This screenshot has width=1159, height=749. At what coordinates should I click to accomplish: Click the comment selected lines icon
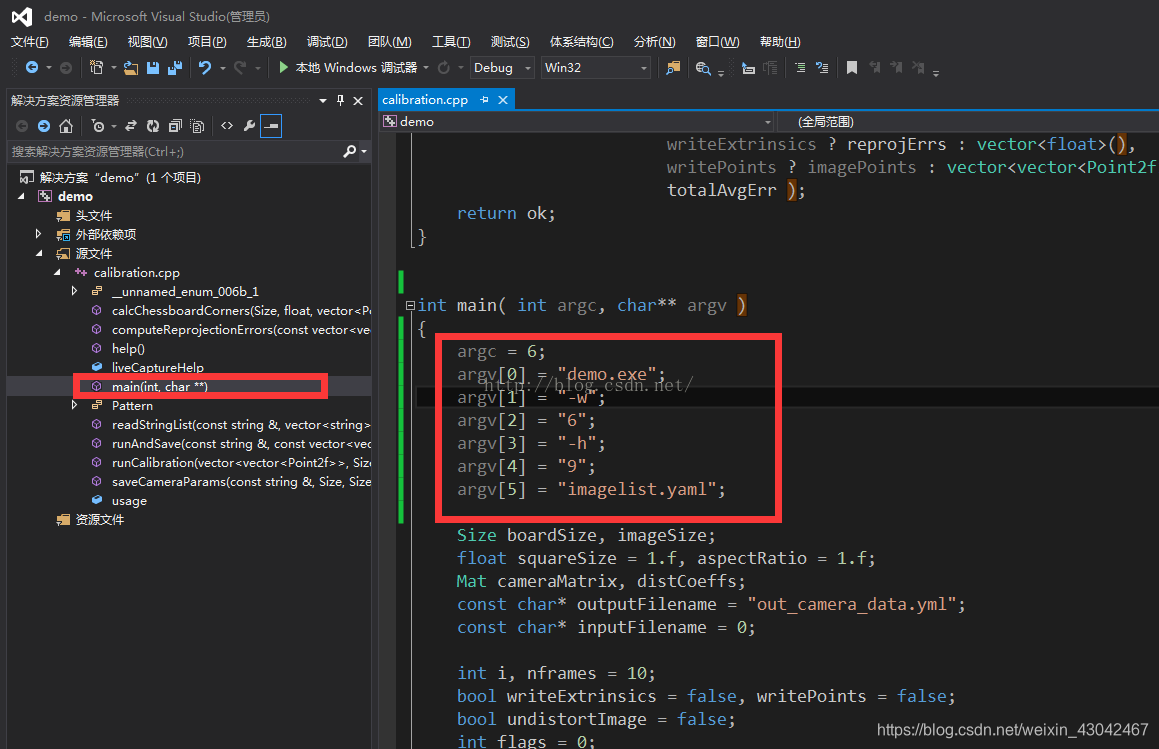(x=800, y=68)
